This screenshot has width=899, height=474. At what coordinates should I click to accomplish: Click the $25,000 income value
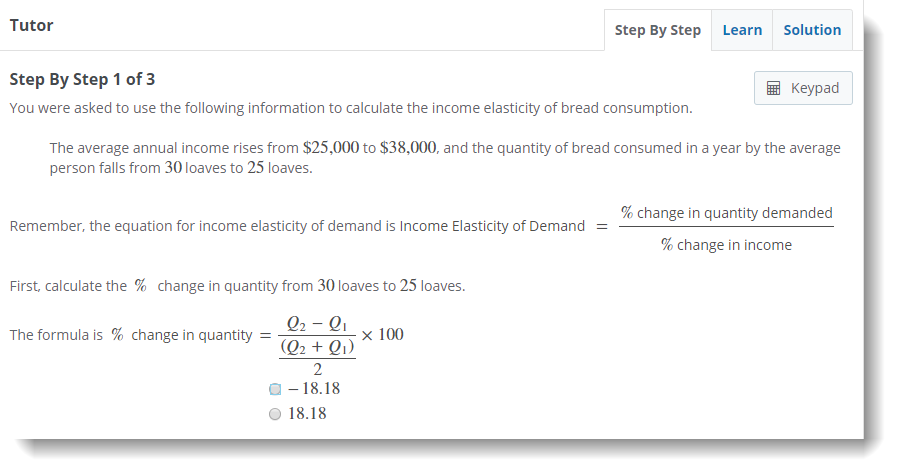(x=330, y=147)
